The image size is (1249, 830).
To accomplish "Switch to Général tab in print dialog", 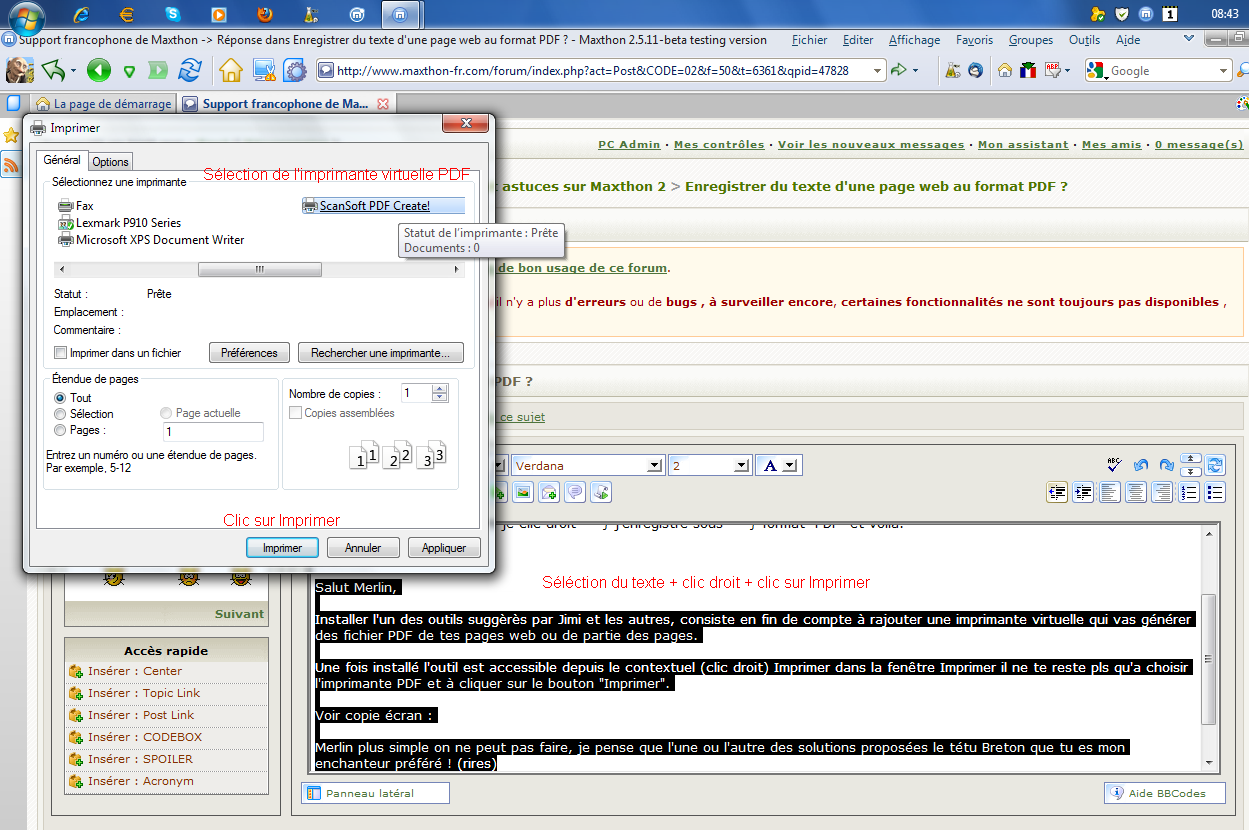I will pos(62,160).
